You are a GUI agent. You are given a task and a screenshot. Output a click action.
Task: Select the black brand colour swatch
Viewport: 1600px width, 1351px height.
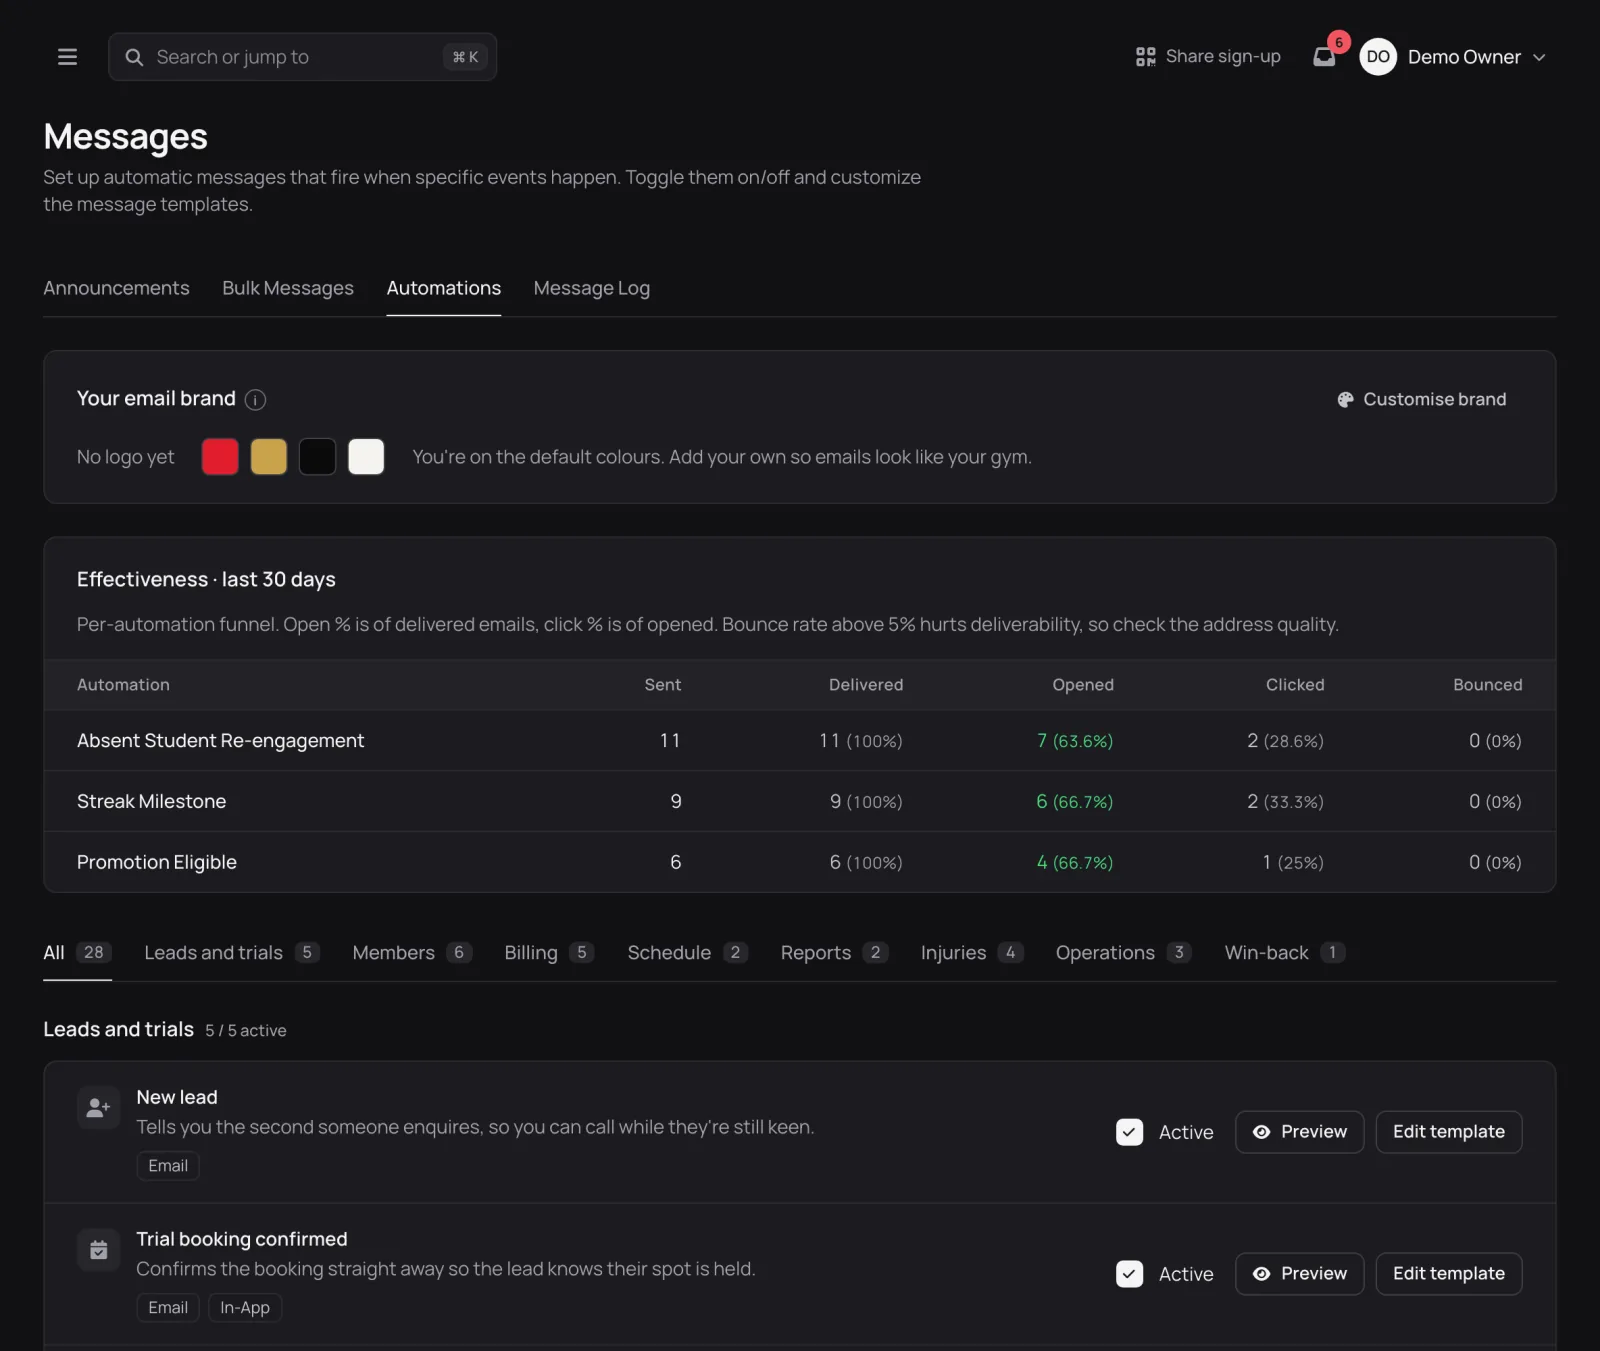coord(317,457)
